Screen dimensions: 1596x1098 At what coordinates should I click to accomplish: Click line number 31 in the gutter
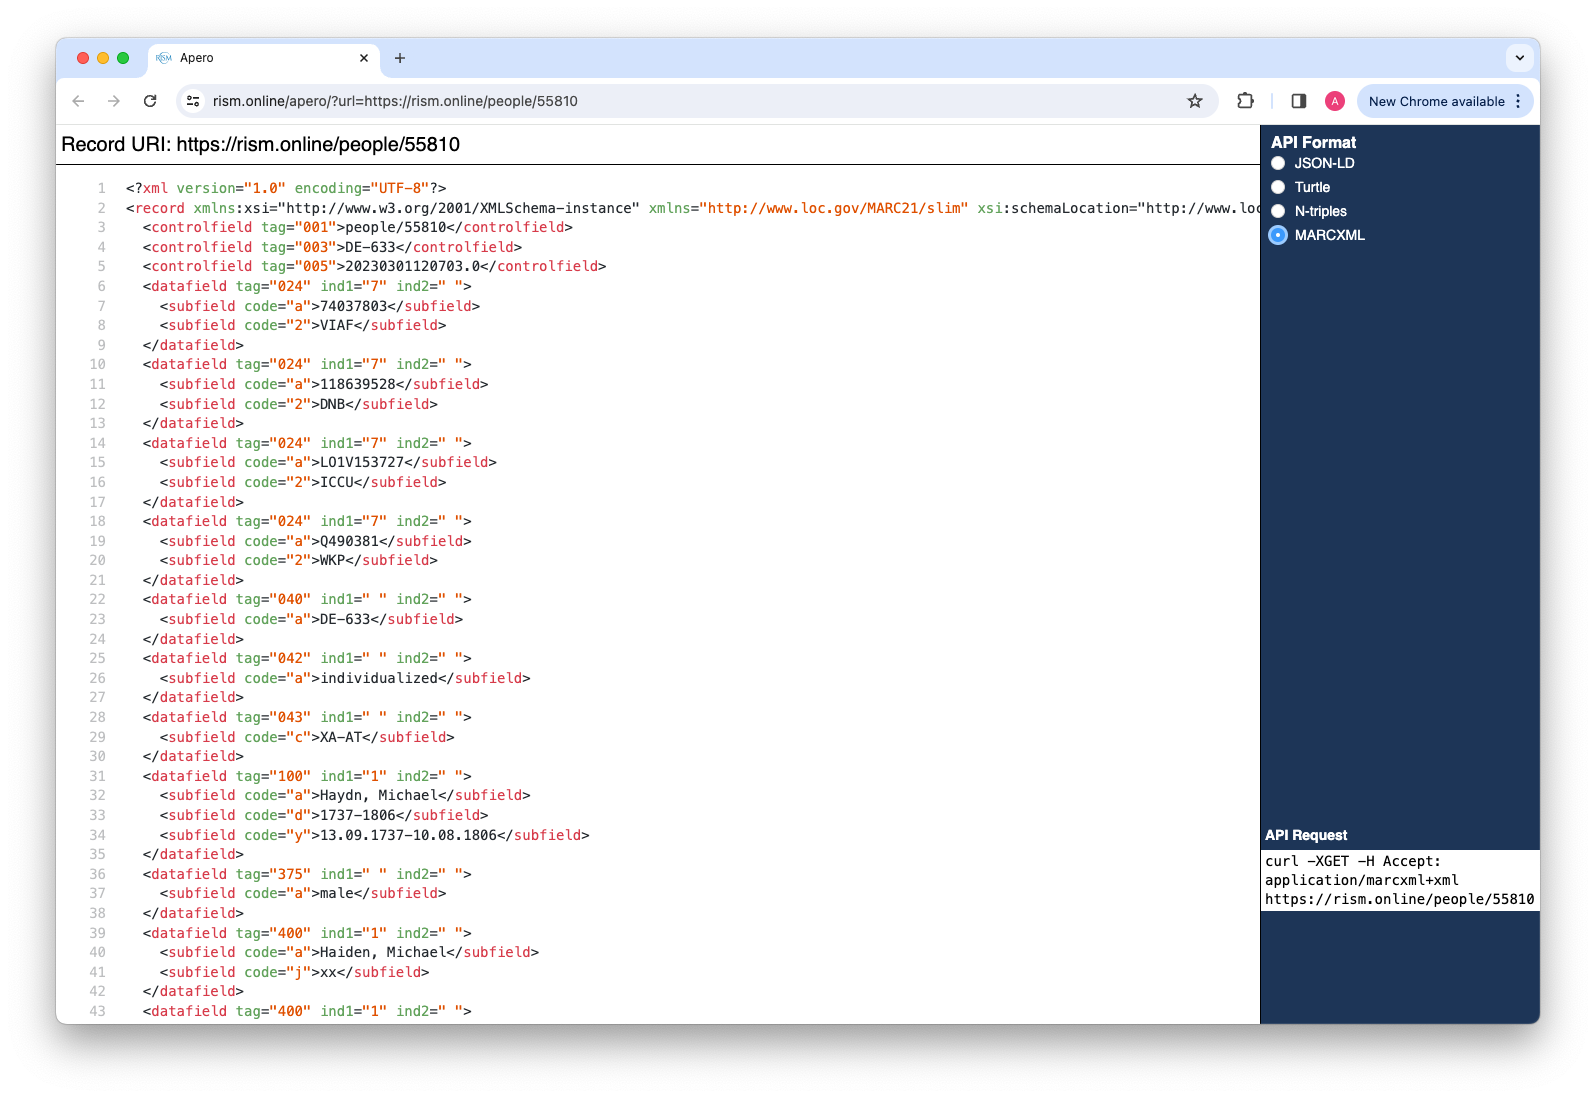coord(97,776)
